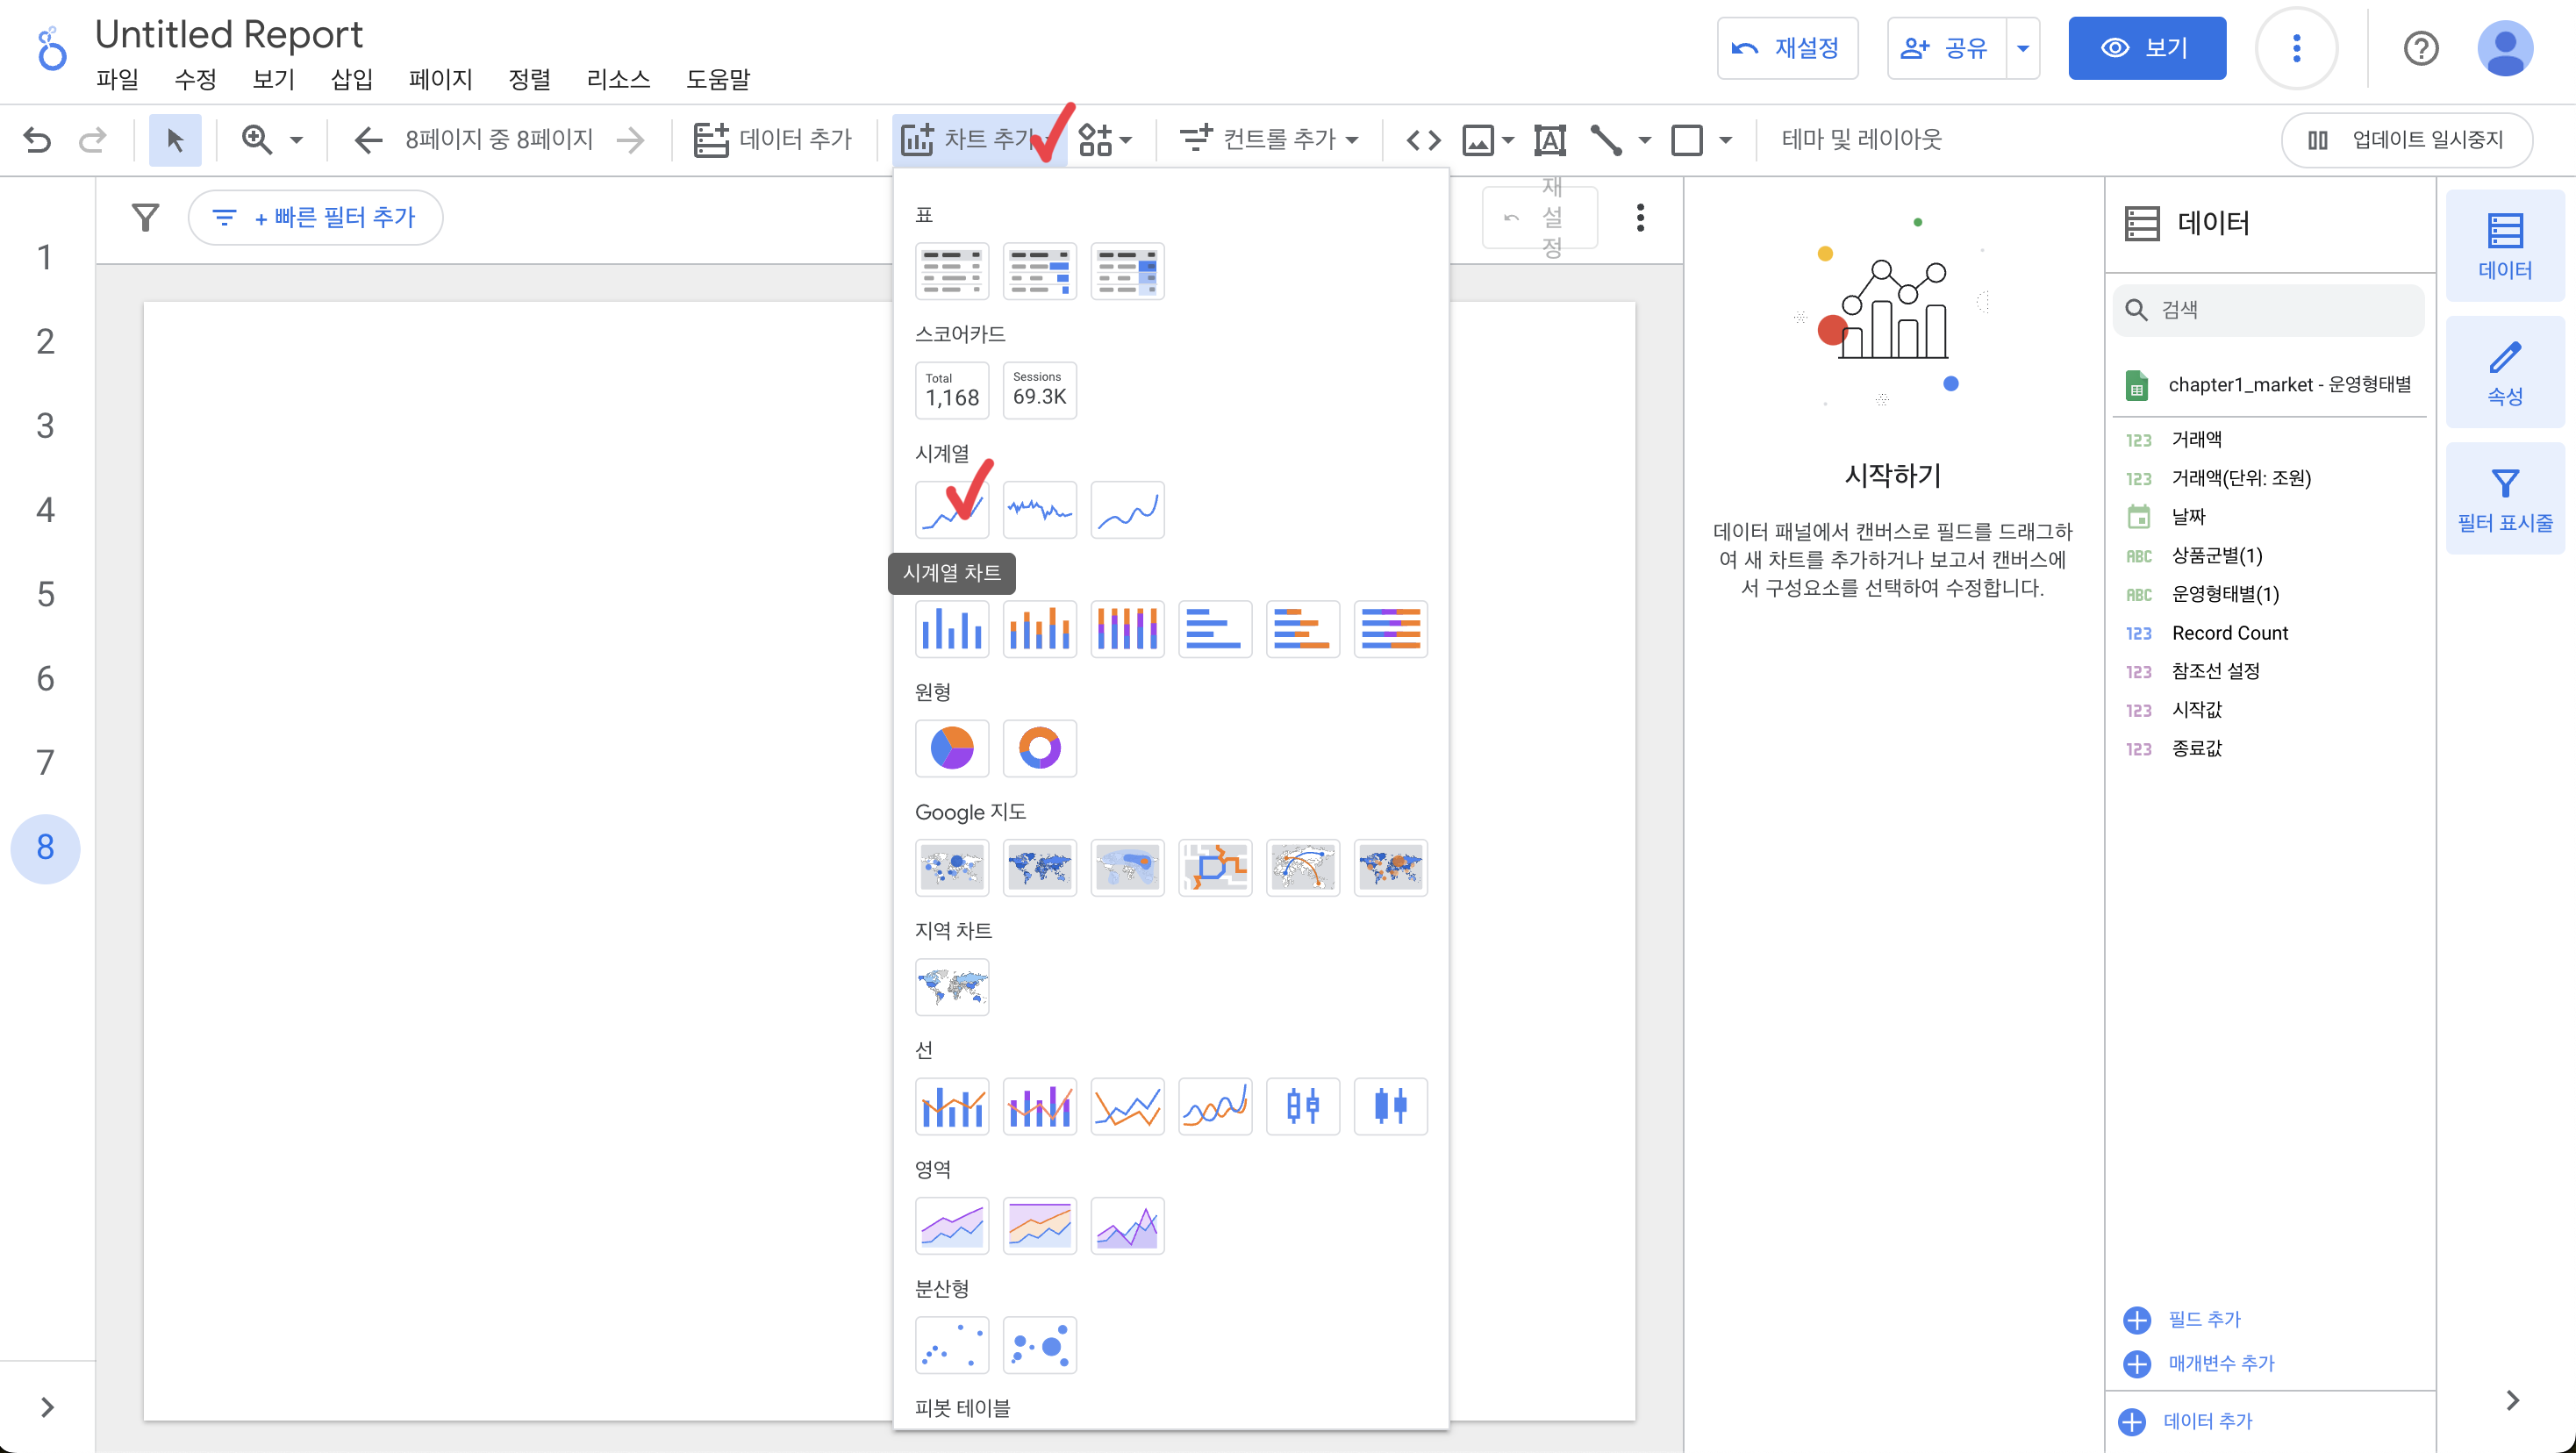Click the embed URL code icon

pos(1423,140)
